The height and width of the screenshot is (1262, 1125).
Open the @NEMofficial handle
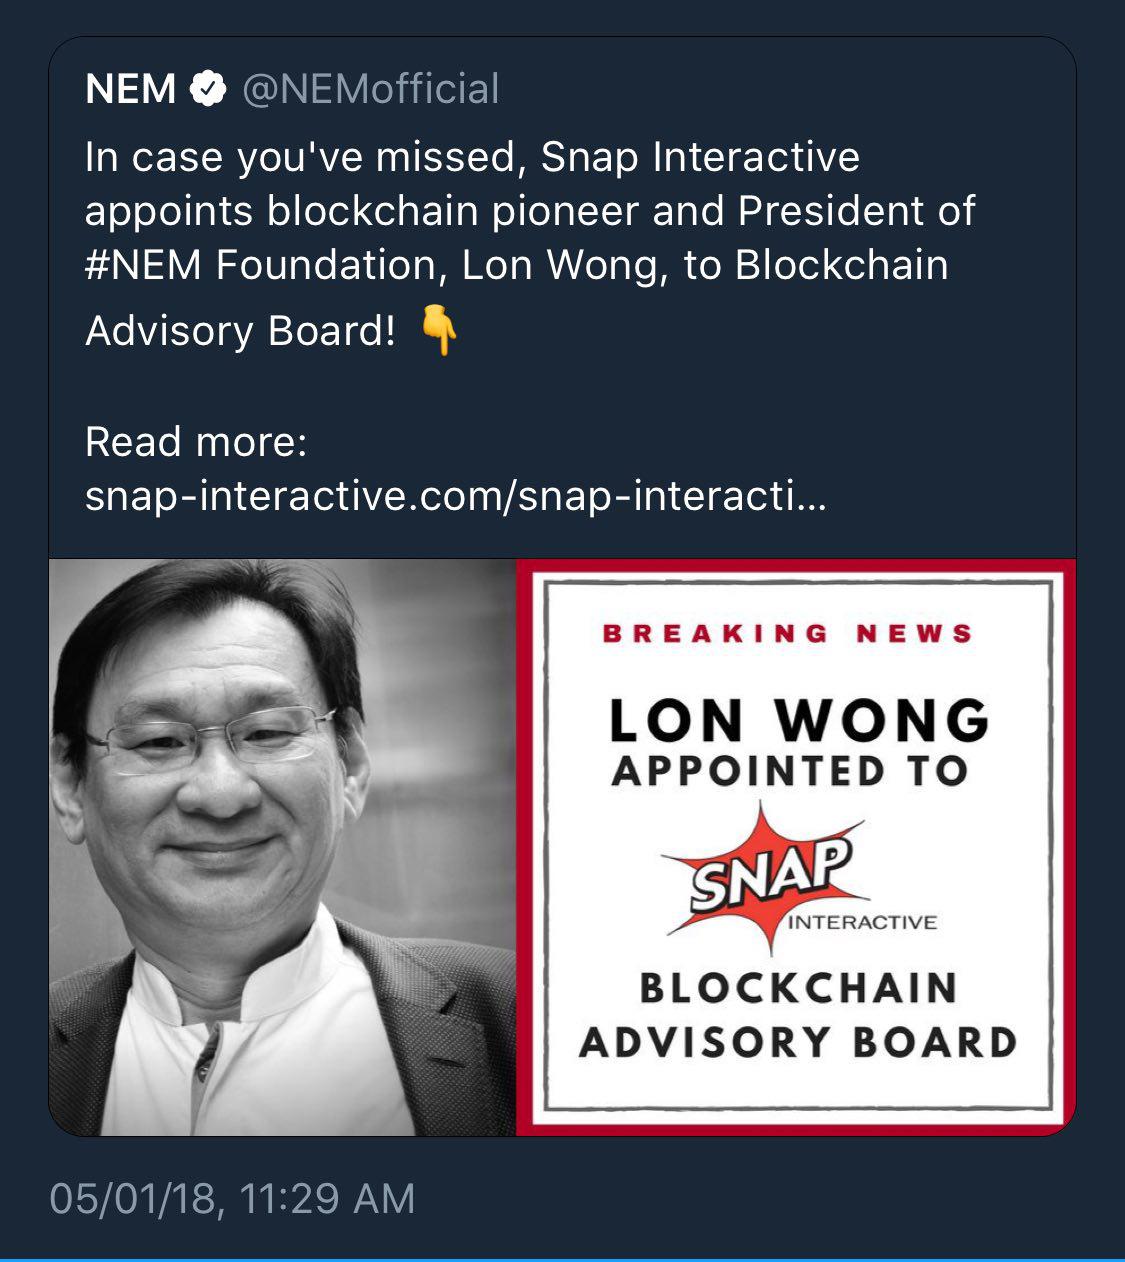coord(370,89)
